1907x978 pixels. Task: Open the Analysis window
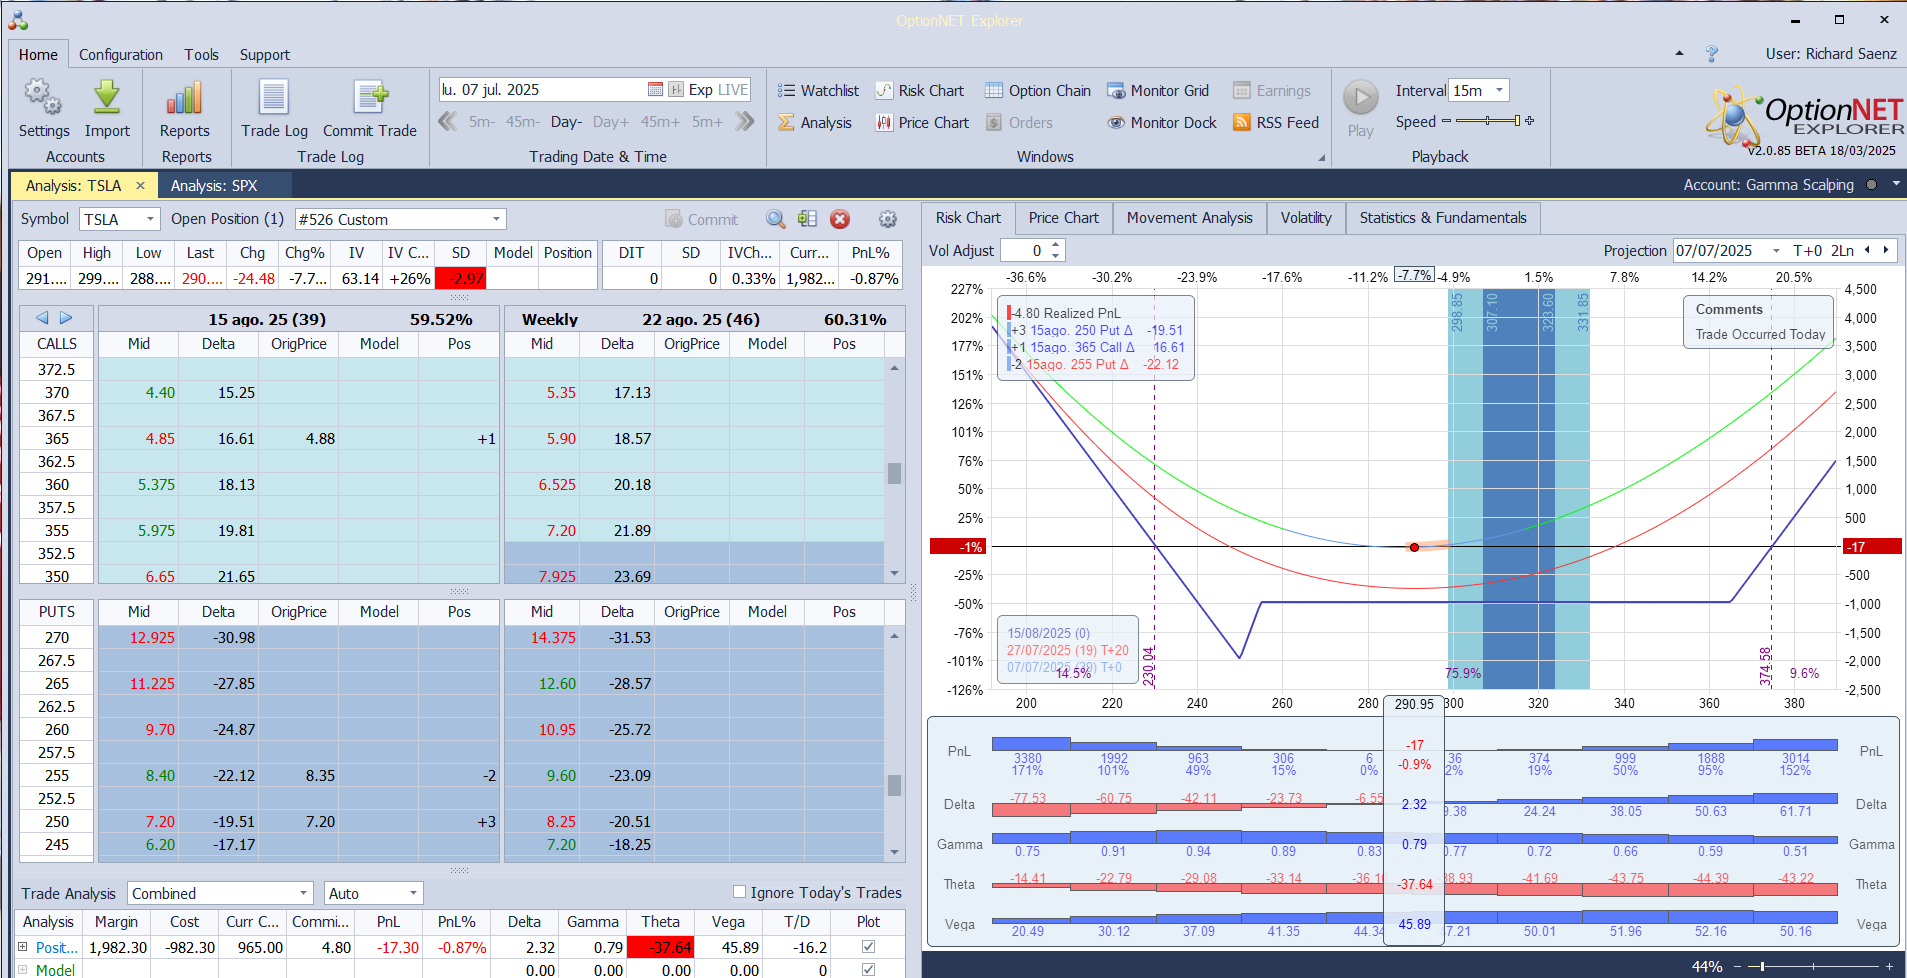click(815, 122)
